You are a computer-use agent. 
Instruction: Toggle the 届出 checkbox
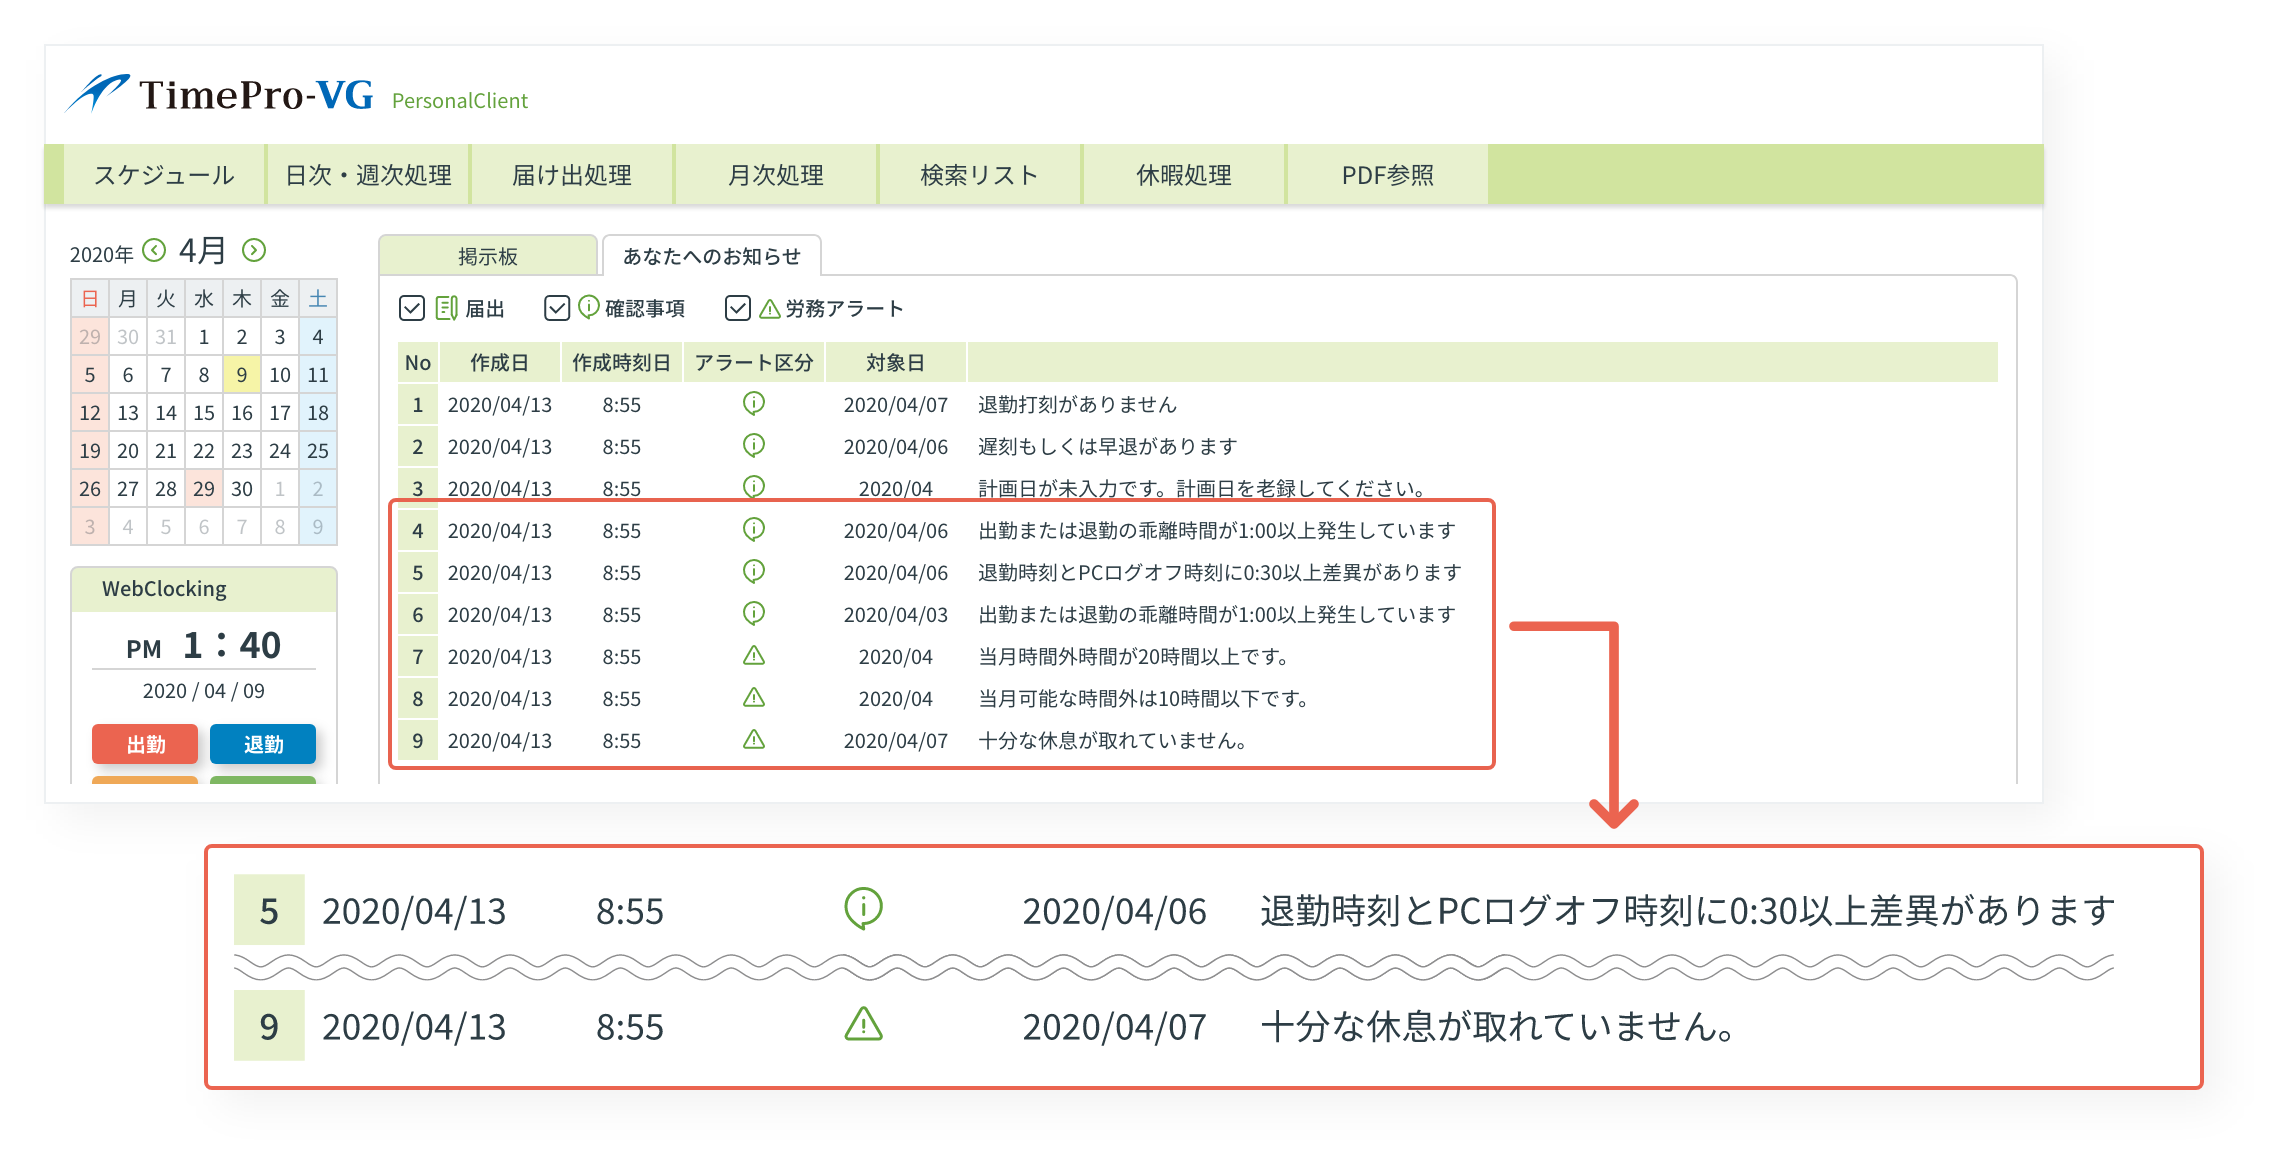click(412, 308)
